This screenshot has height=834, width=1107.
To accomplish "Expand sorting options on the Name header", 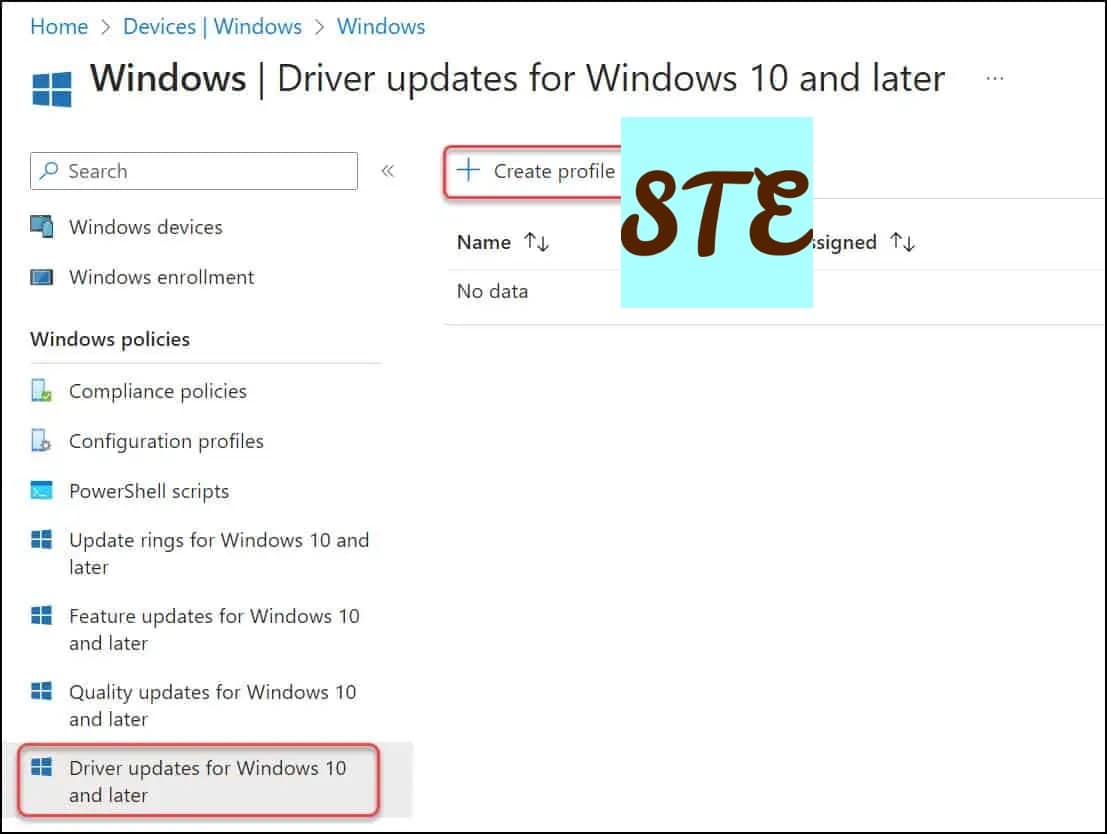I will point(534,242).
